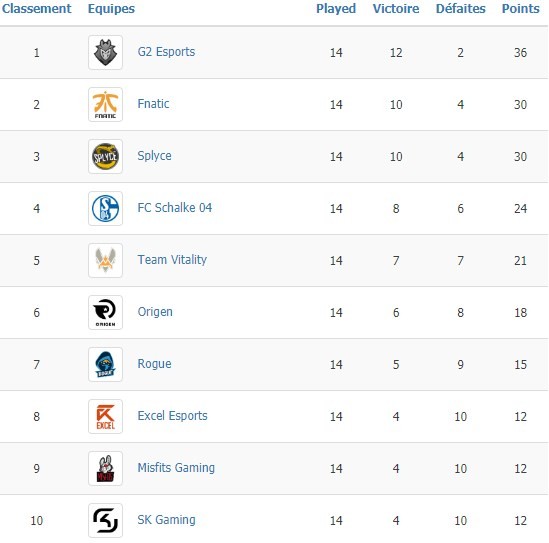Open the Splyce team page link

point(154,156)
